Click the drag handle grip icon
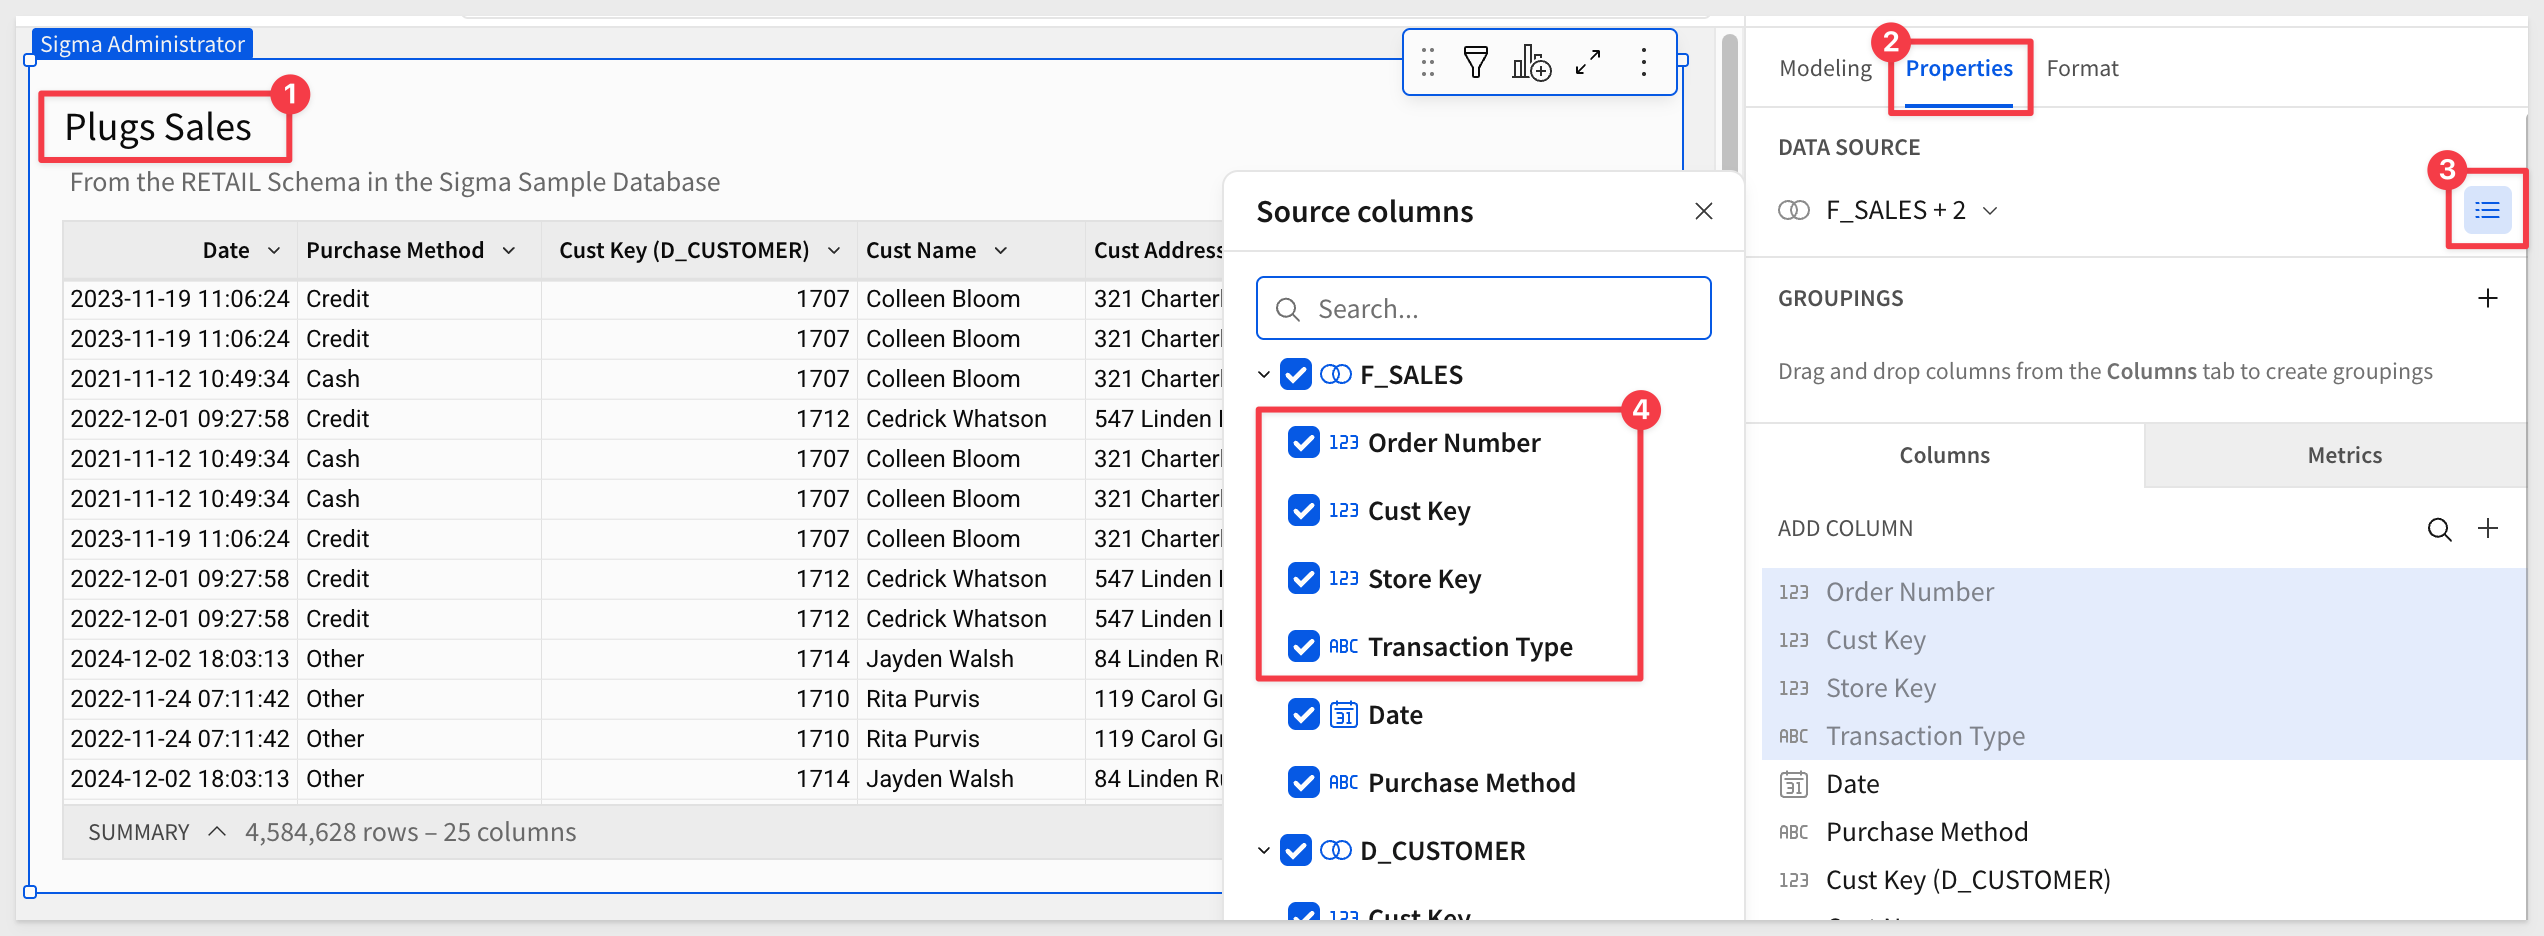2544x936 pixels. pyautogui.click(x=1428, y=63)
